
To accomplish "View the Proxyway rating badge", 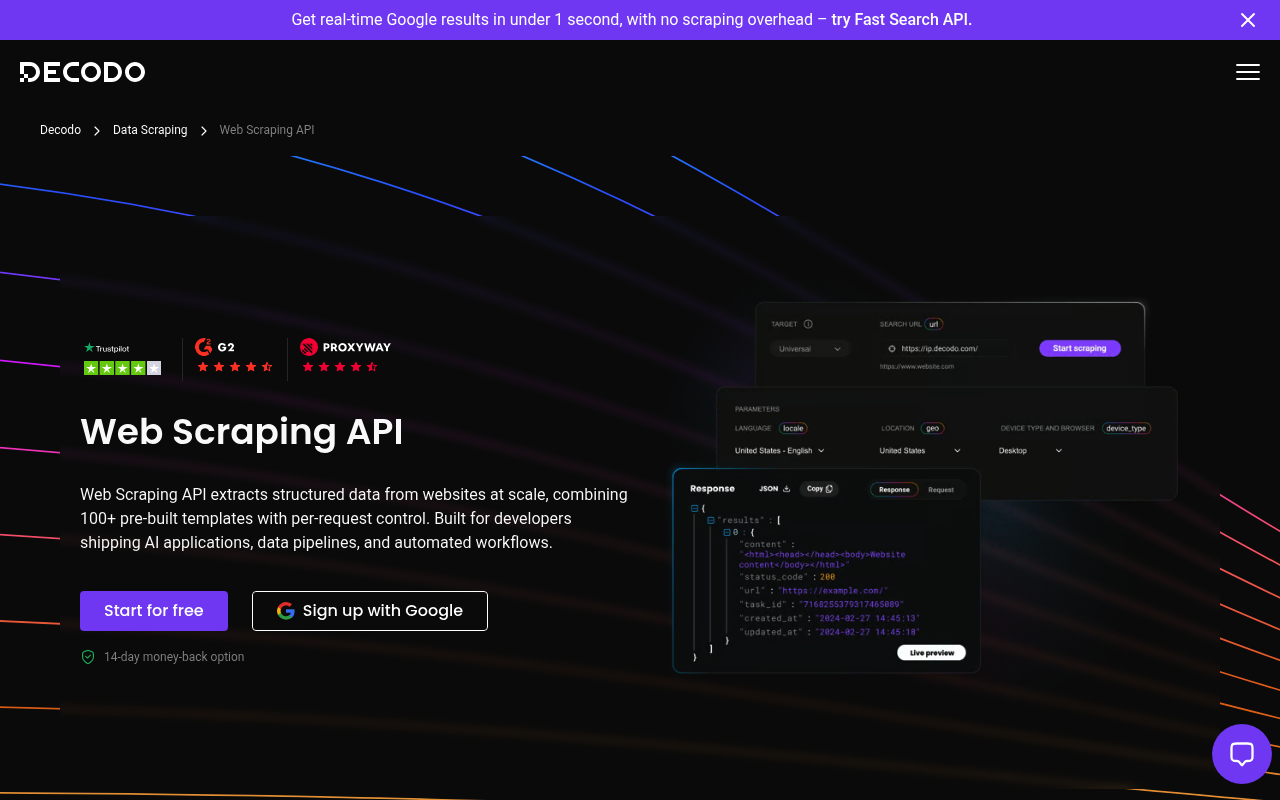I will coord(345,356).
